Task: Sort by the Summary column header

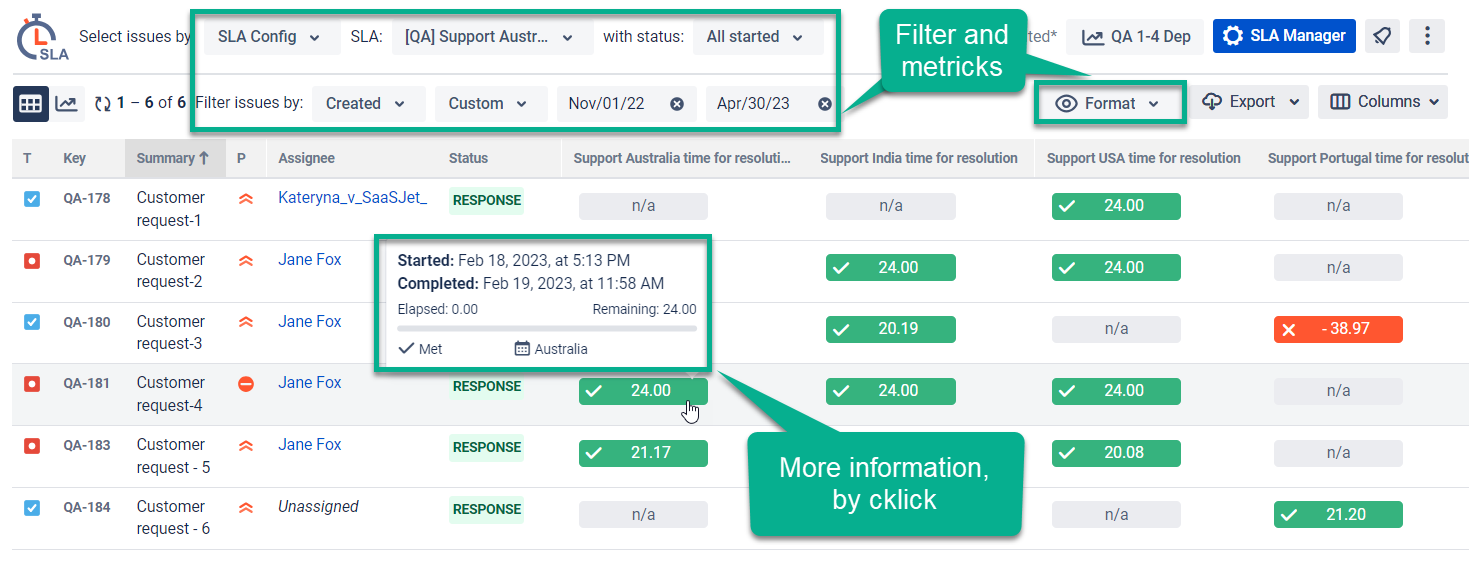Action: (173, 158)
